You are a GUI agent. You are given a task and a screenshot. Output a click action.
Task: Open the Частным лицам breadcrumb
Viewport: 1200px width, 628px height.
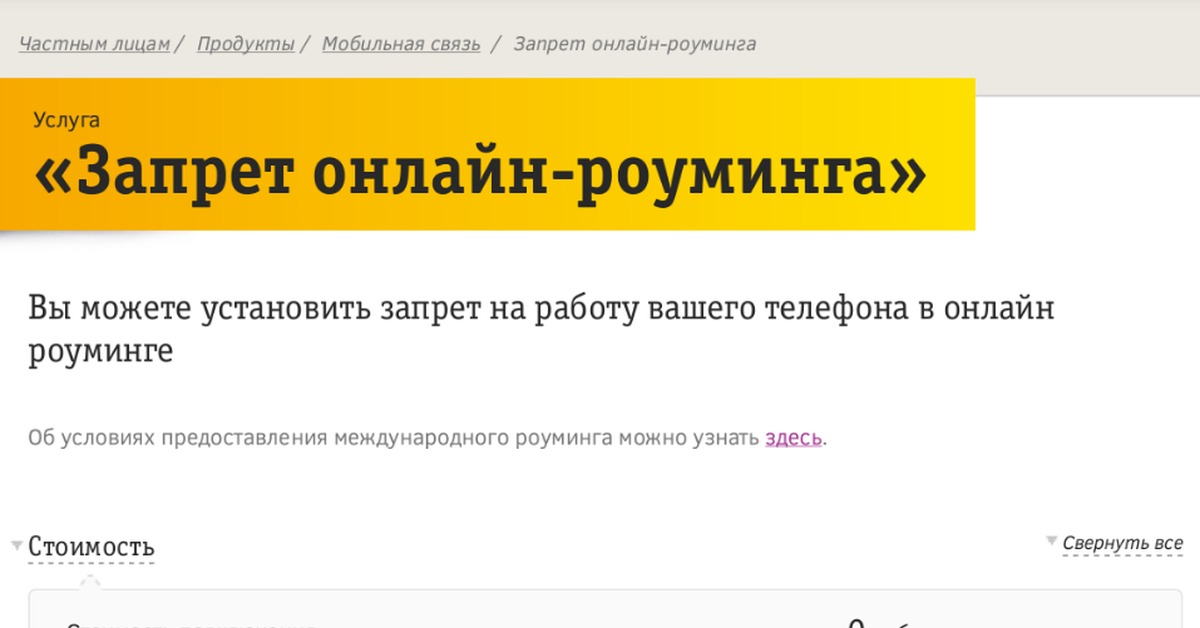[x=94, y=44]
